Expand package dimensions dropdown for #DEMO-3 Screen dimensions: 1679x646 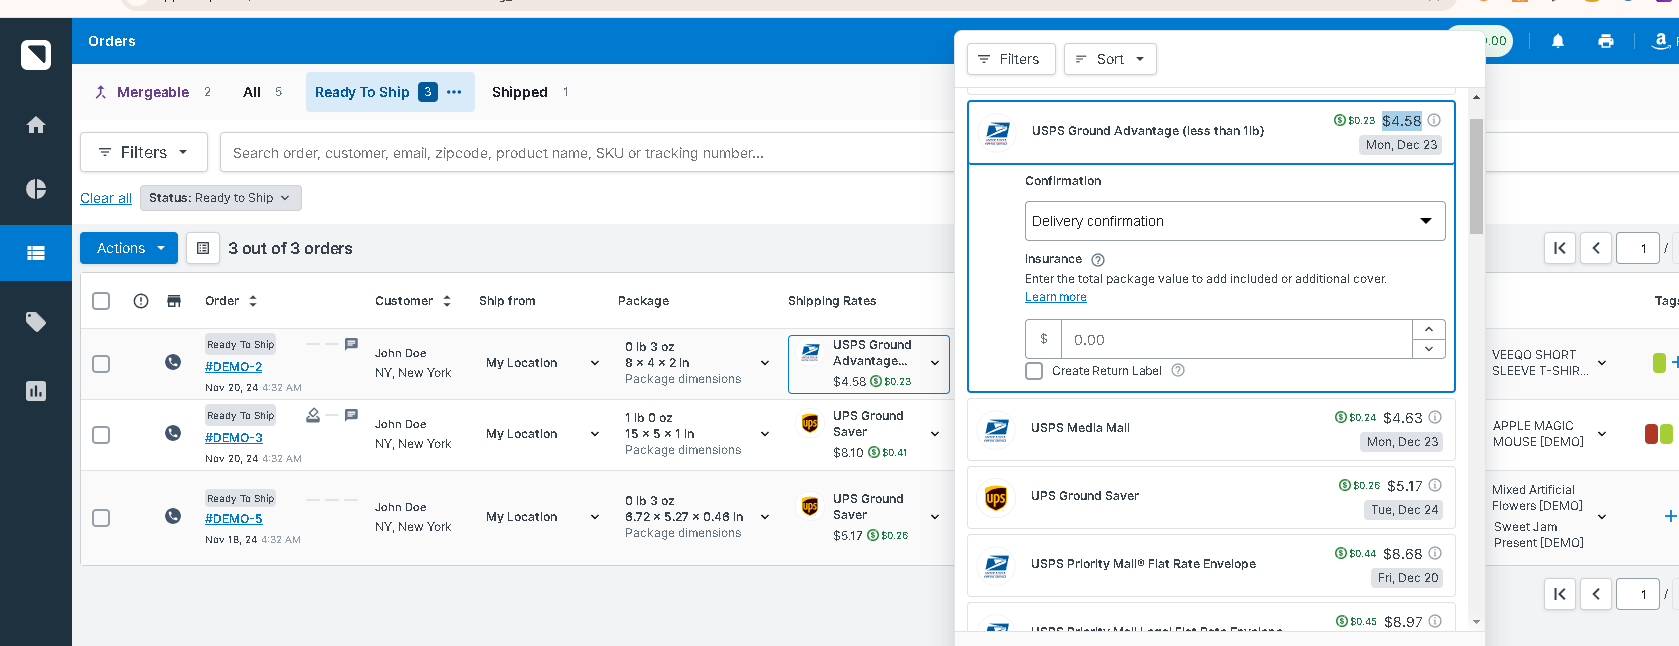pyautogui.click(x=765, y=434)
